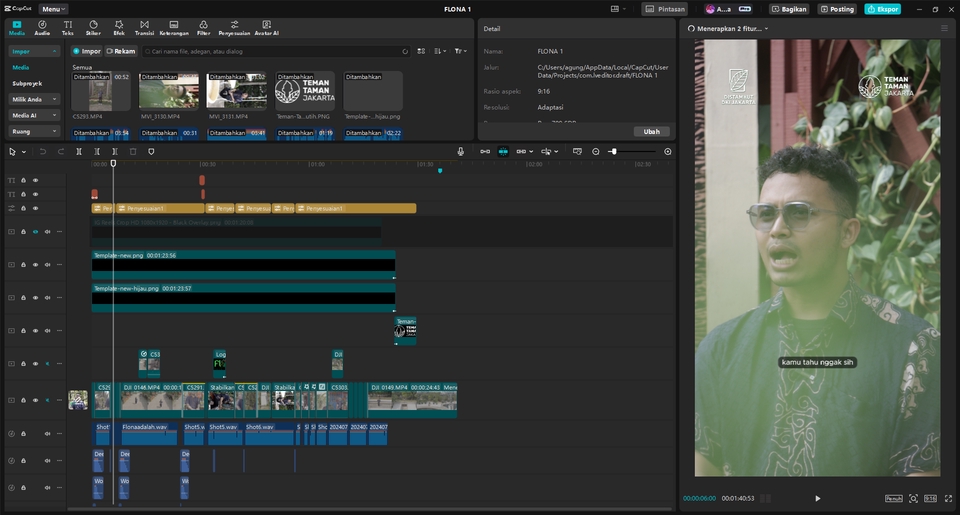960x515 pixels.
Task: Open the selection tool mode dropdown arrow
Action: tap(24, 152)
